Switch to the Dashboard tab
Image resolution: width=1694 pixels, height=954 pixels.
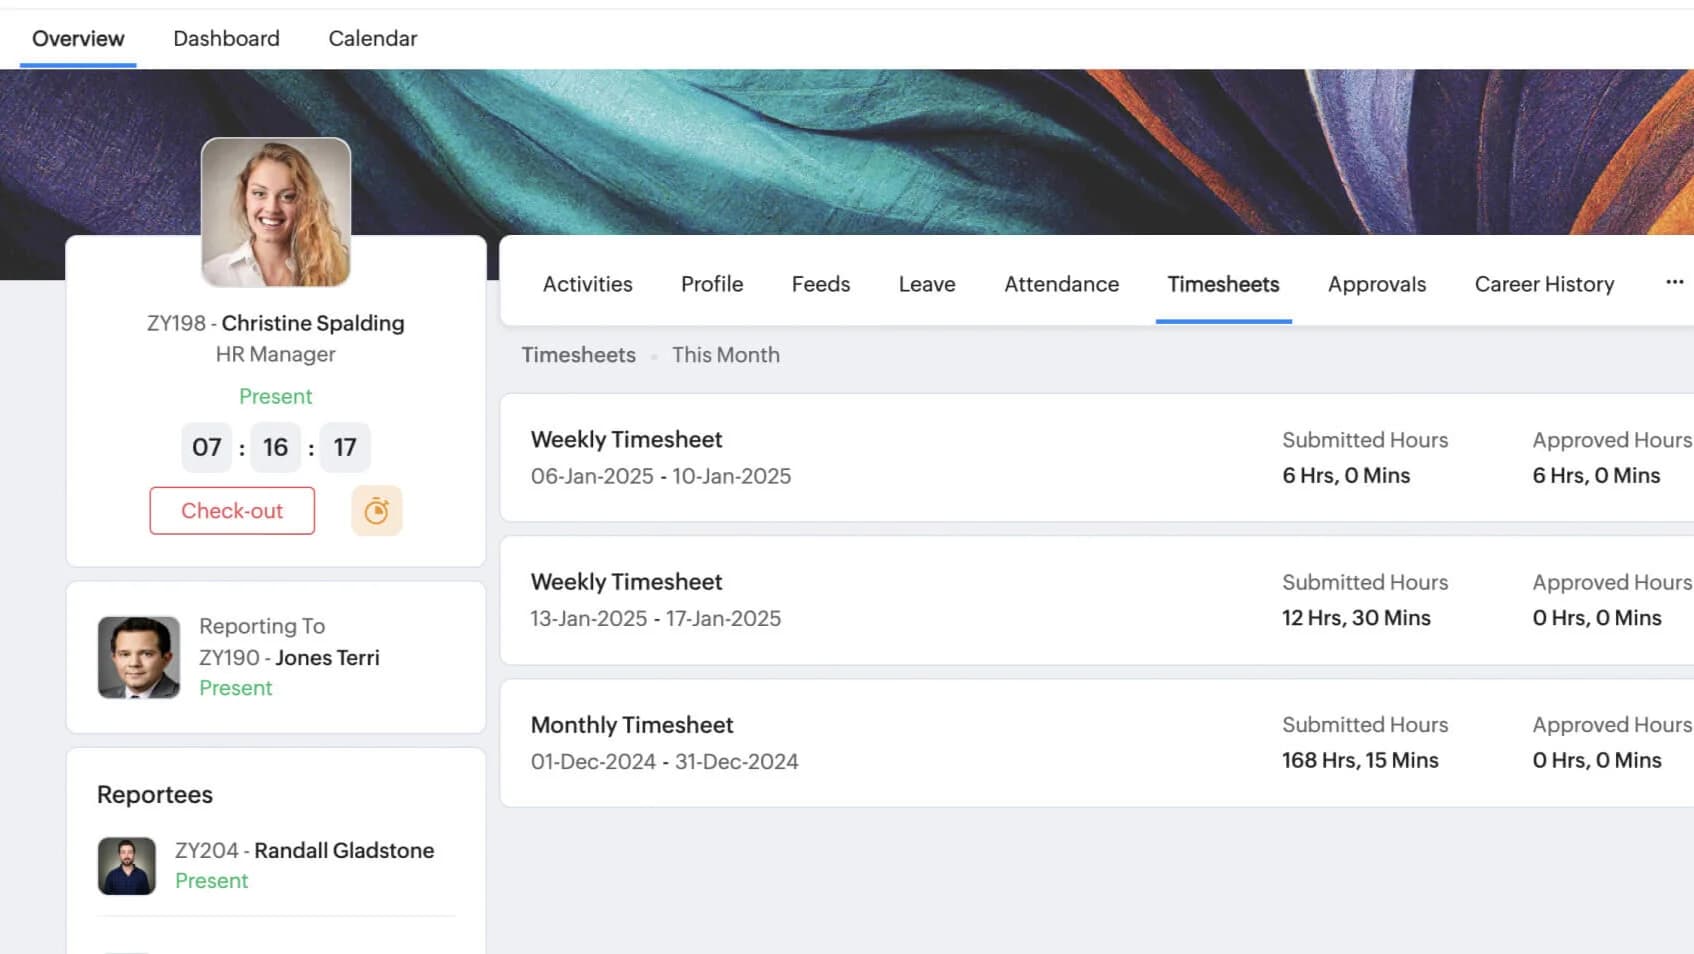(226, 38)
